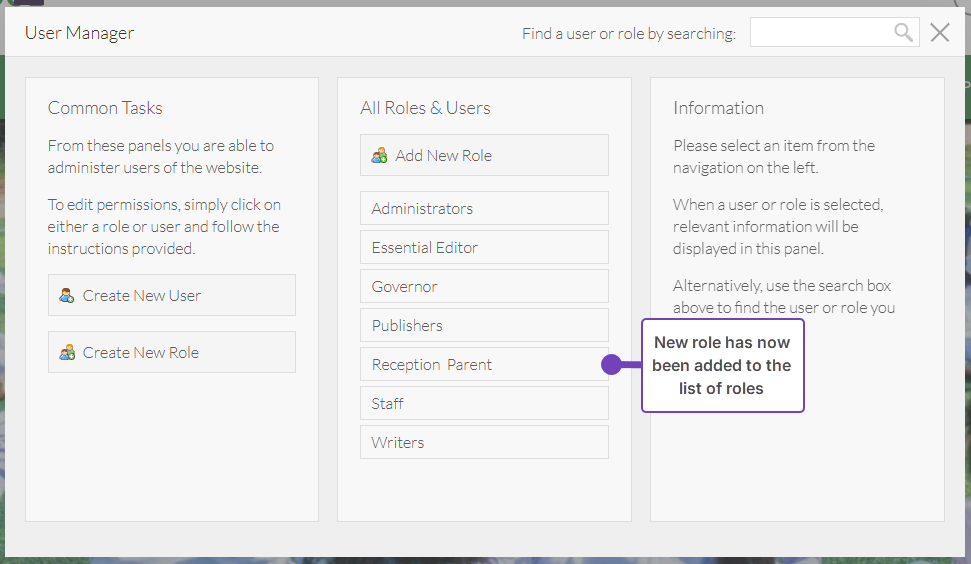
Task: Click the All Roles & Users heading
Action: click(425, 108)
